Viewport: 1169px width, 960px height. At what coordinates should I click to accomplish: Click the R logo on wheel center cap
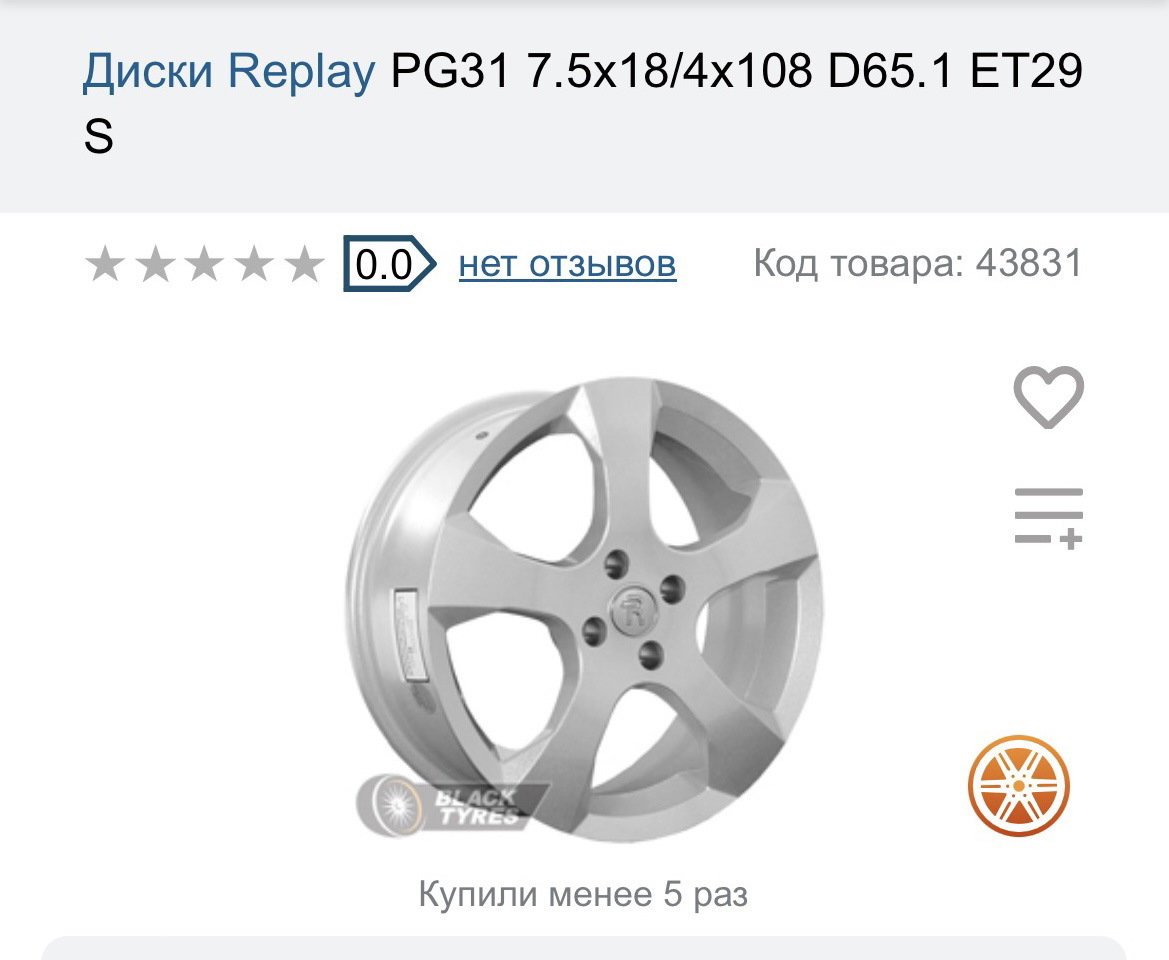click(633, 615)
